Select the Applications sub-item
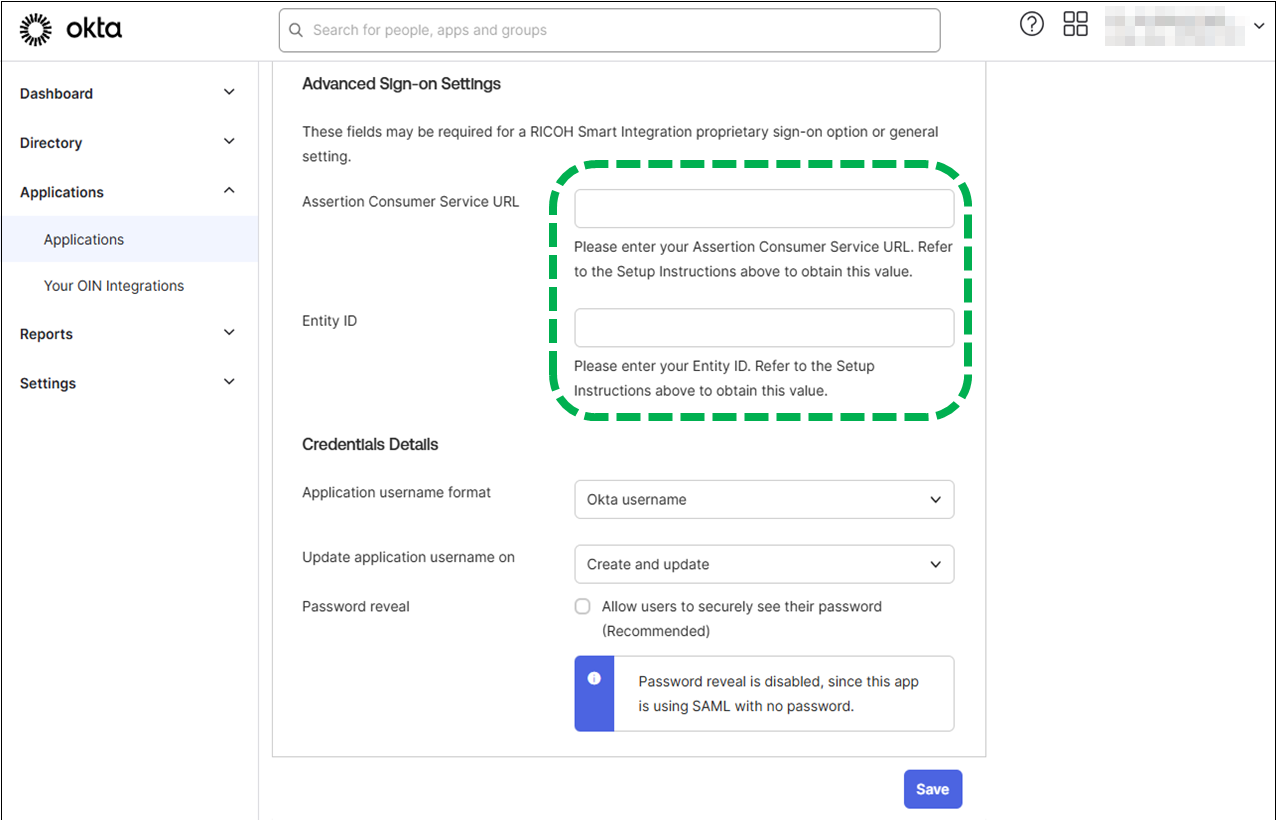1276x820 pixels. click(x=83, y=239)
